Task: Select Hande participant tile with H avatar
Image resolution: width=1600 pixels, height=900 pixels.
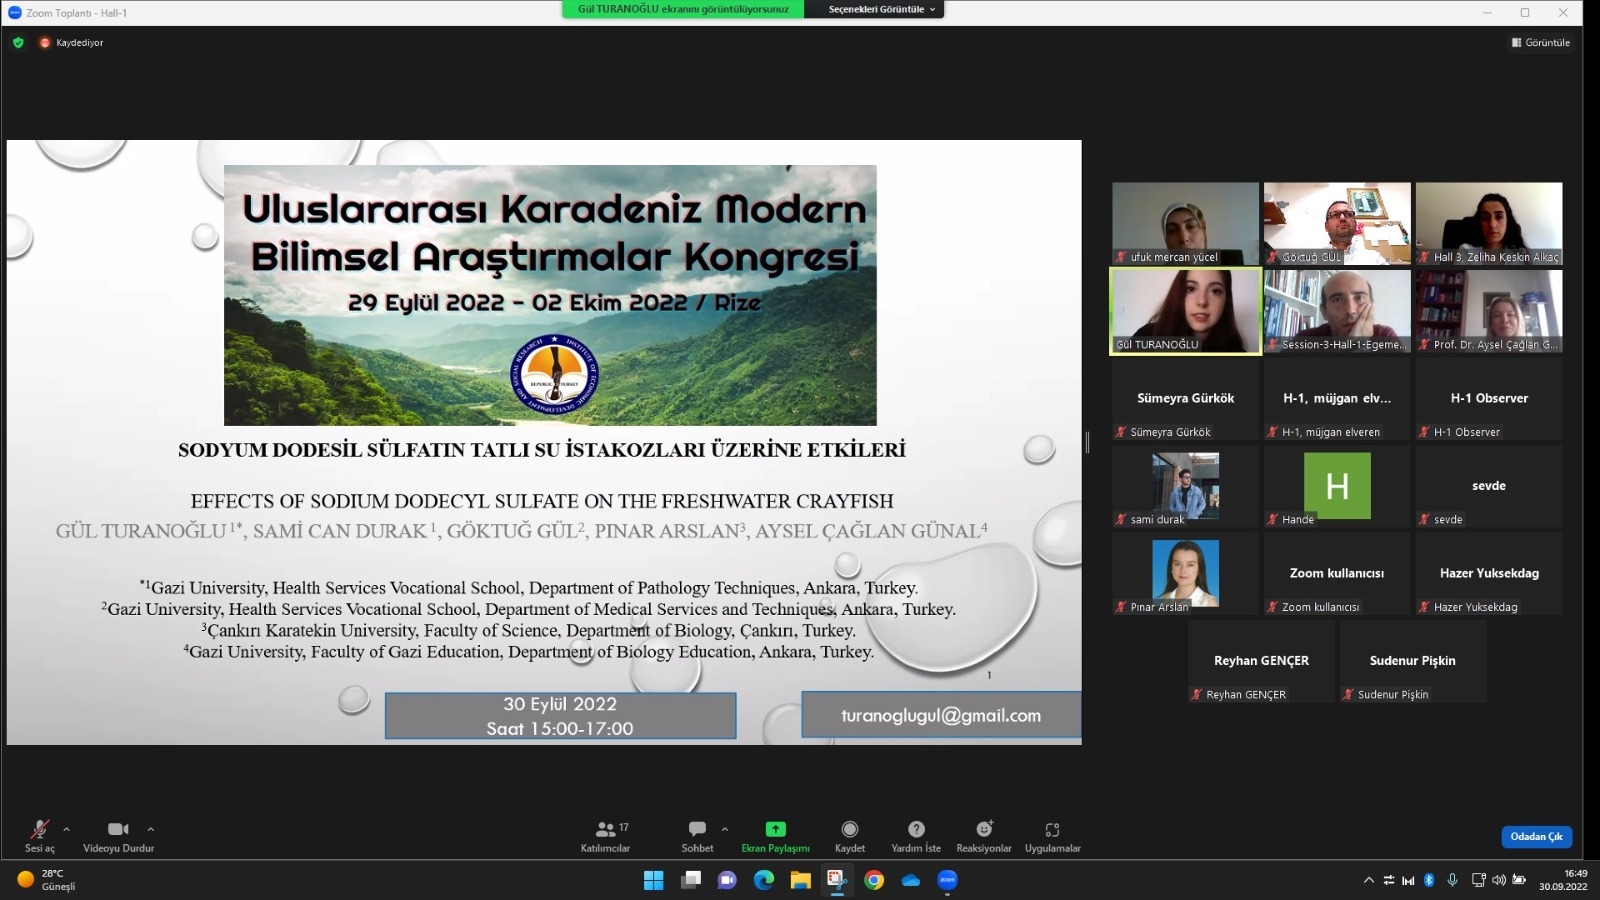Action: coord(1337,486)
